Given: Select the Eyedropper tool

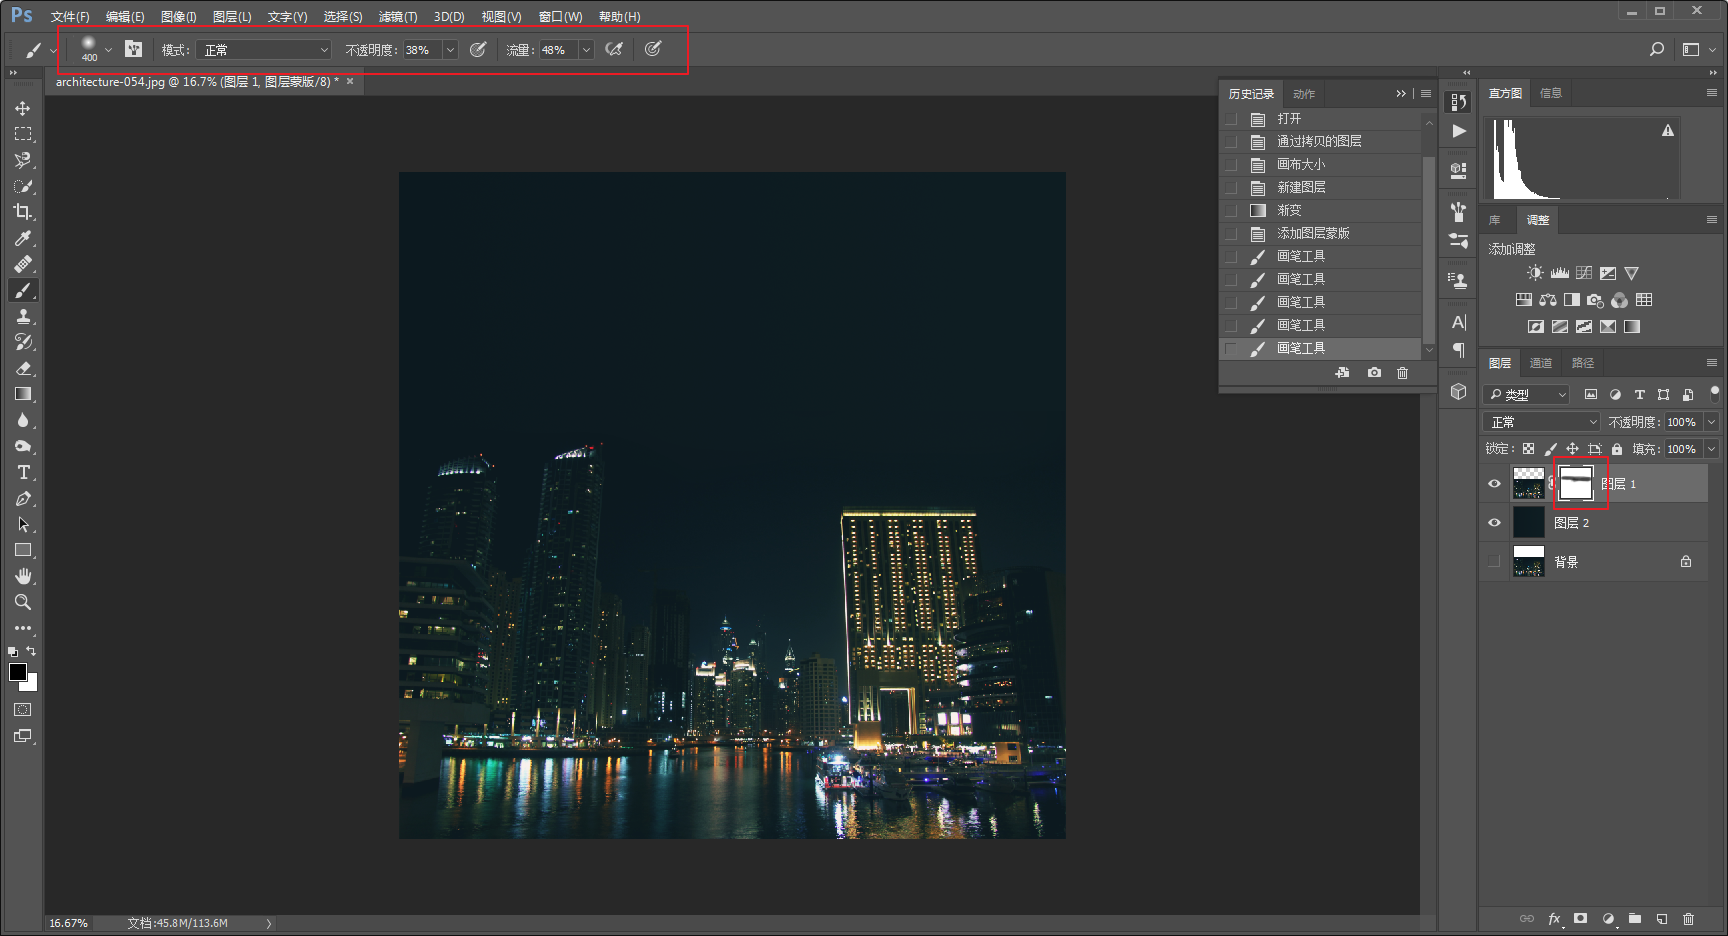Looking at the screenshot, I should click(23, 238).
